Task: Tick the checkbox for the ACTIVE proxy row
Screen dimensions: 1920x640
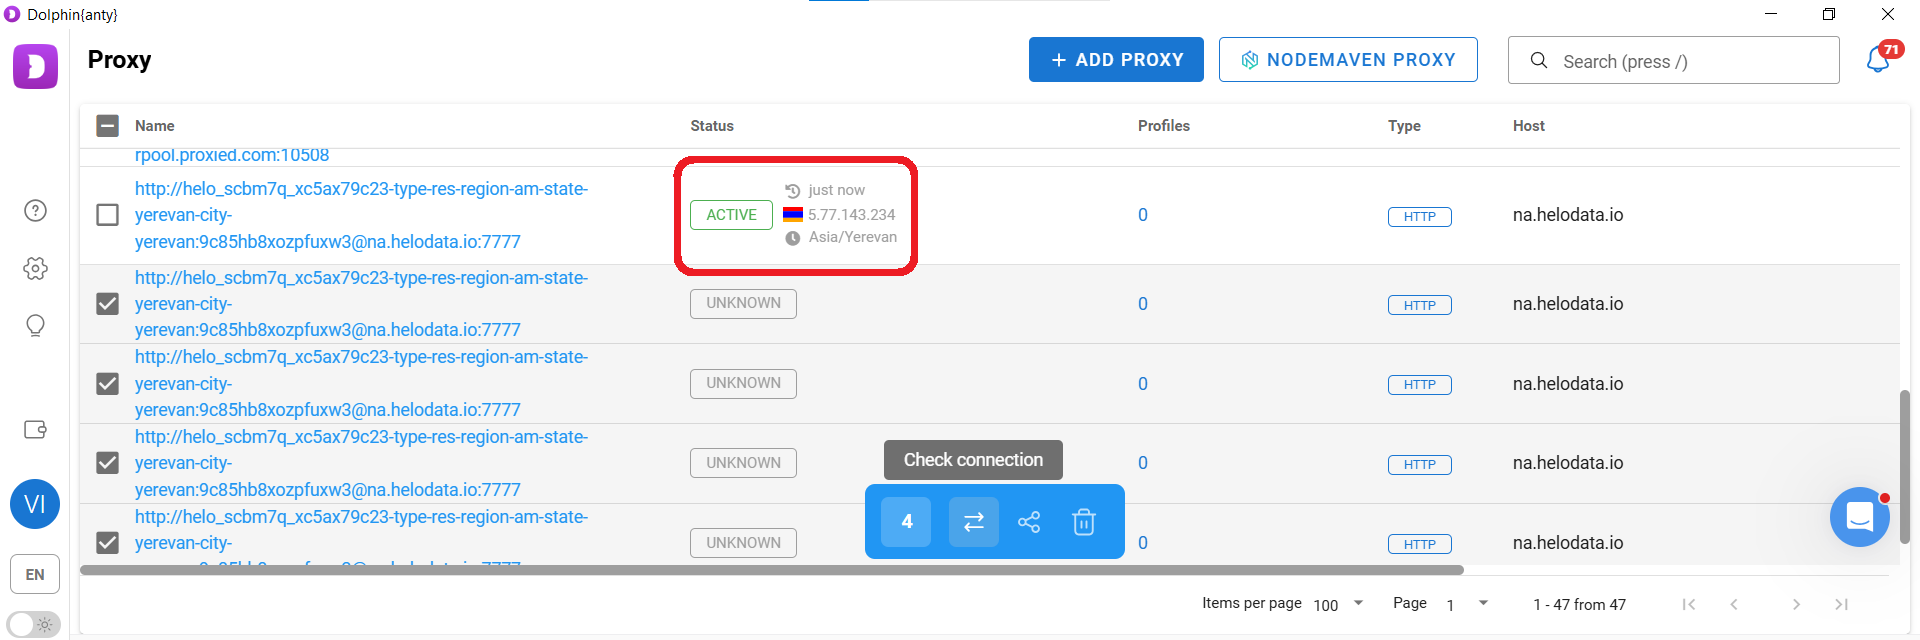Action: pos(107,215)
